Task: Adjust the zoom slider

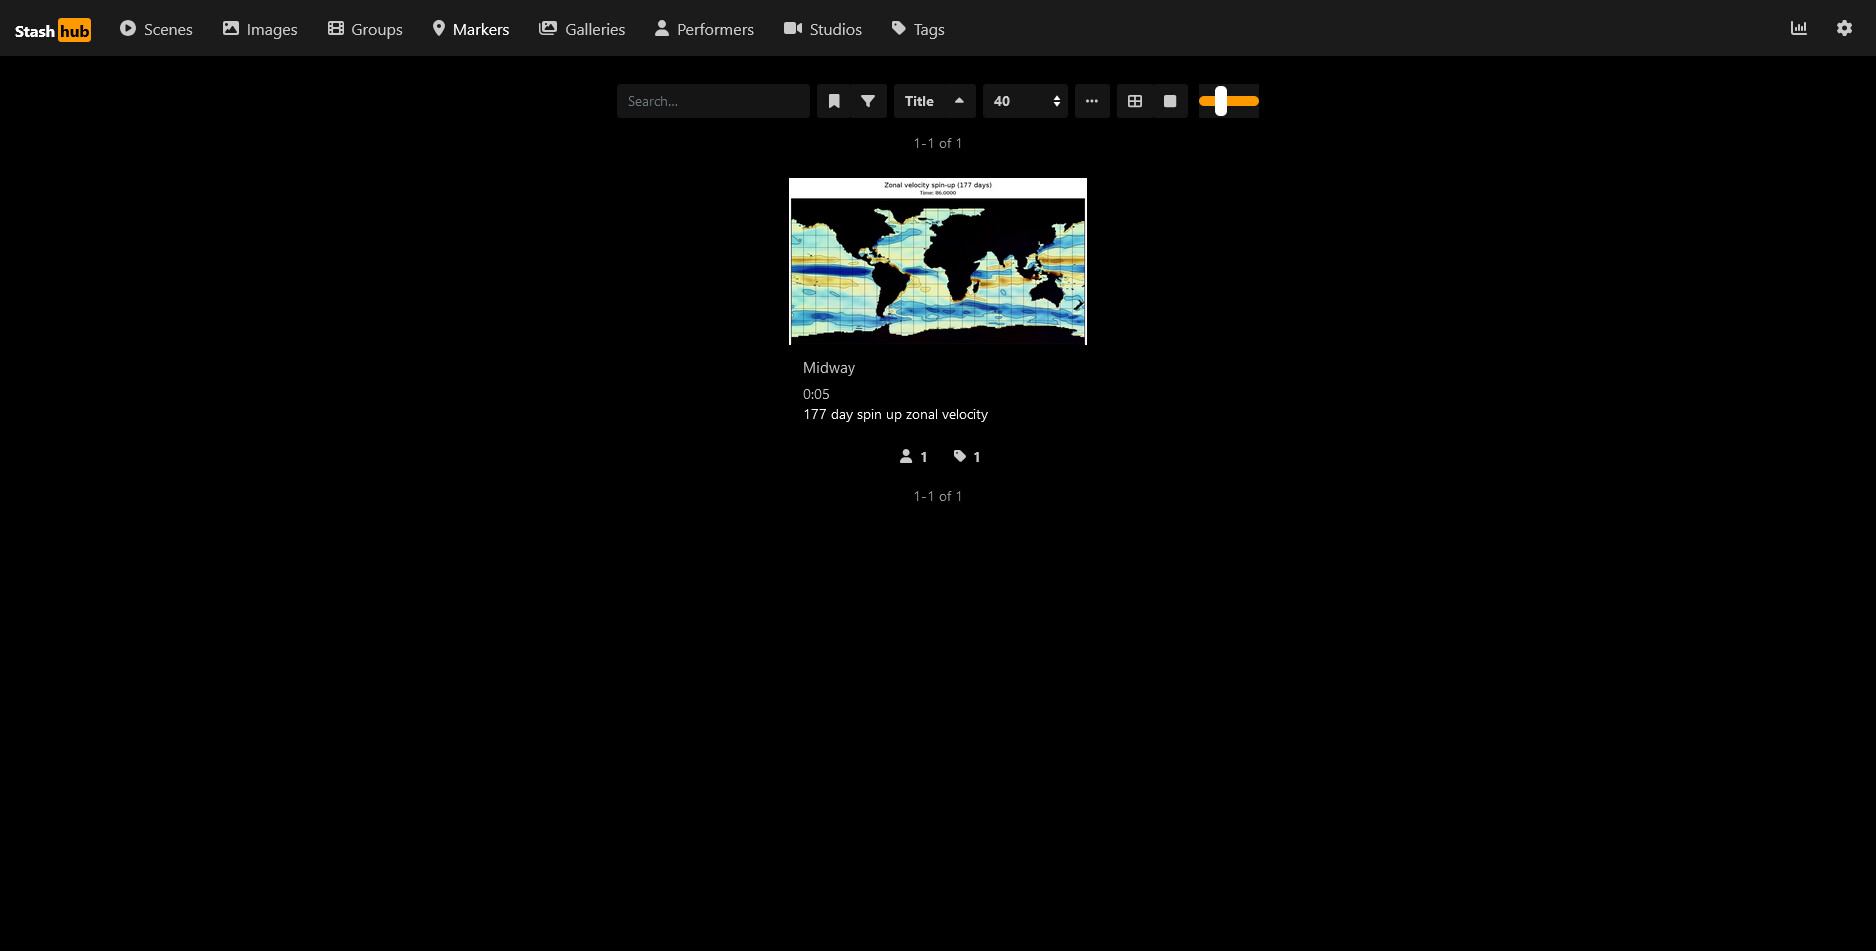Action: click(1228, 101)
